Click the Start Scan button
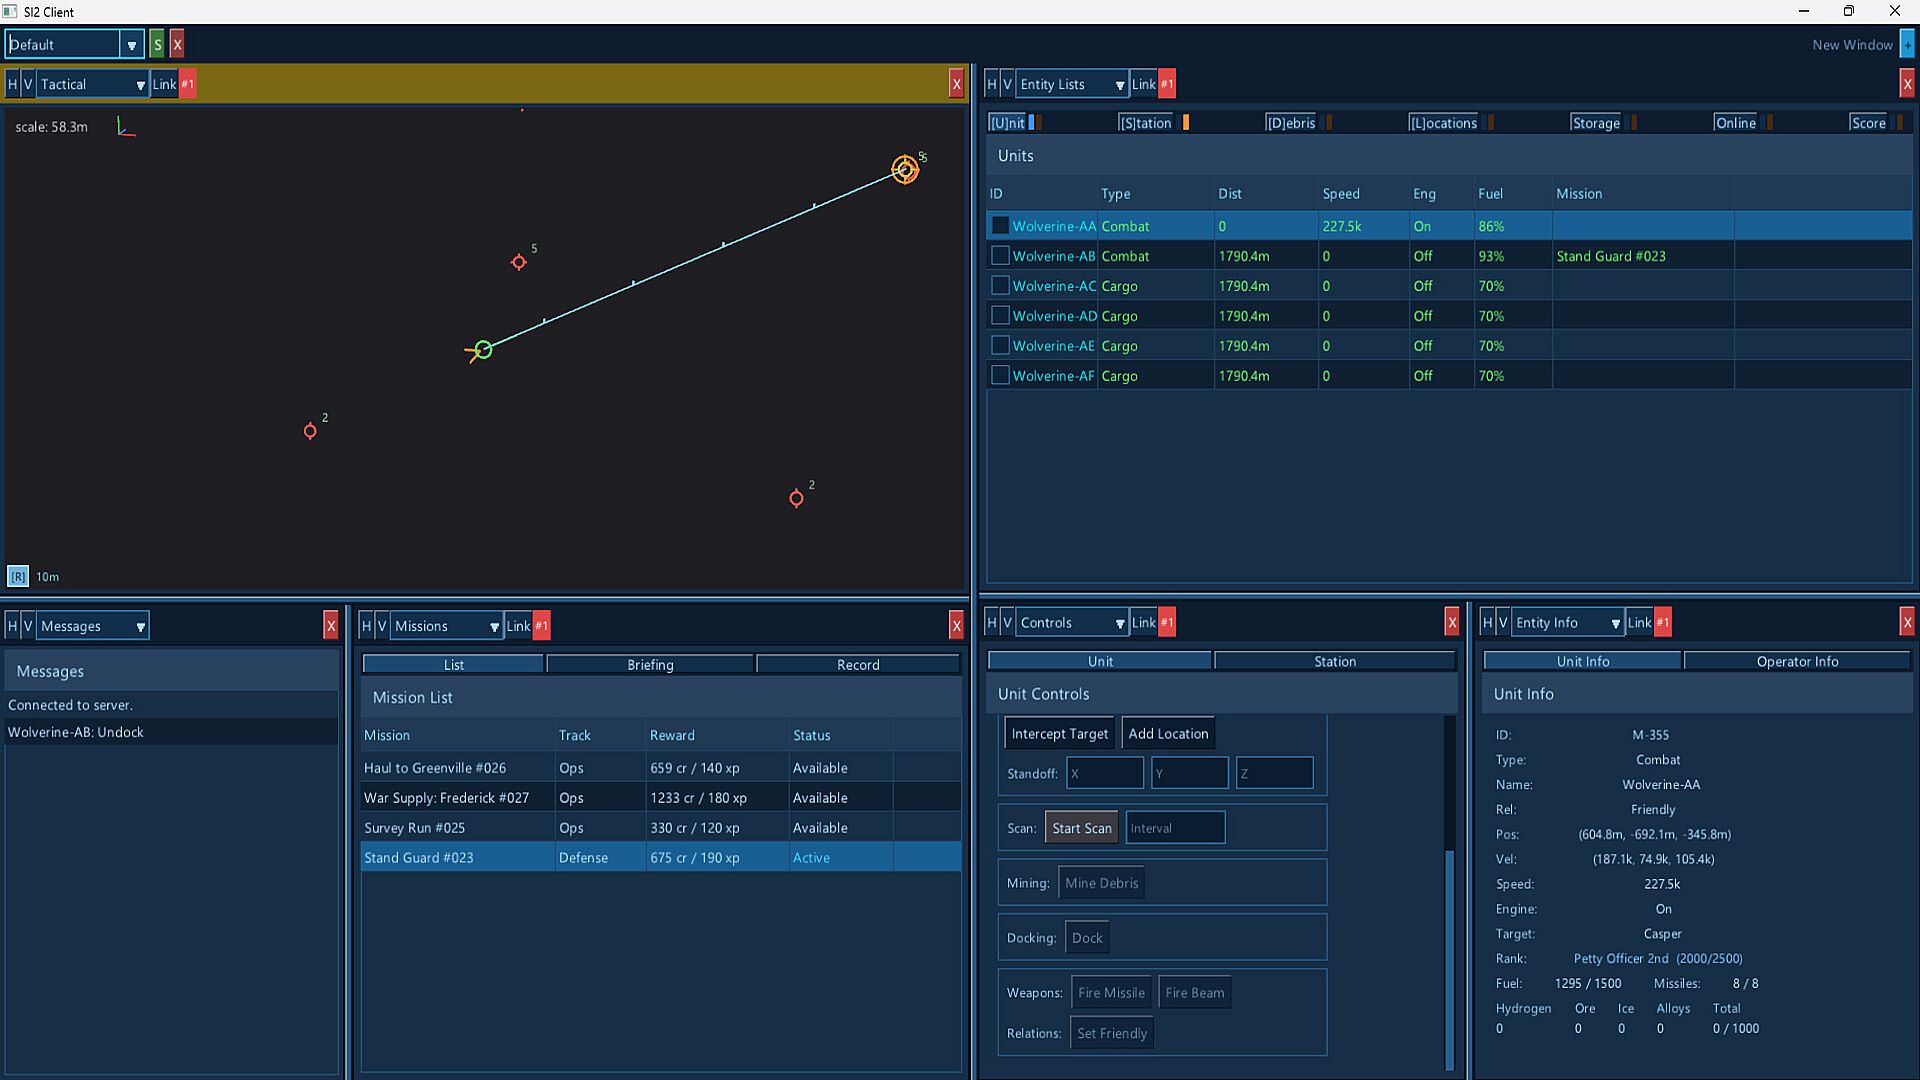 1081,828
